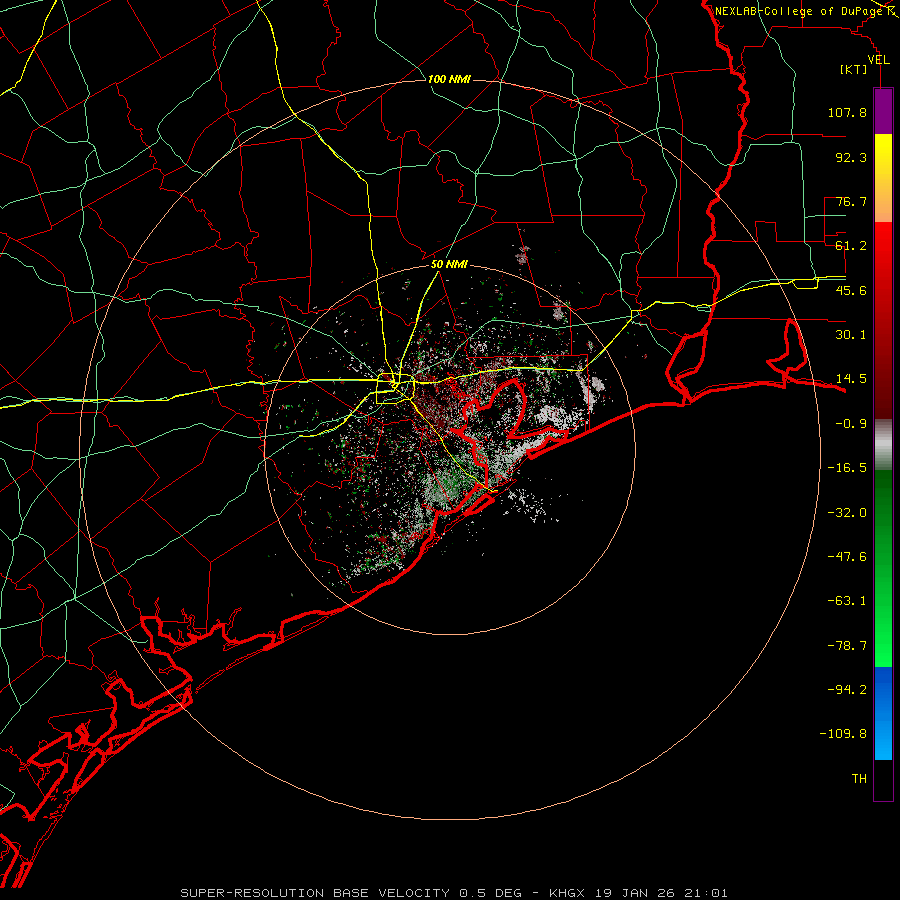The width and height of the screenshot is (900, 900).
Task: Select the blue band near -94.2
Action: (x=883, y=689)
